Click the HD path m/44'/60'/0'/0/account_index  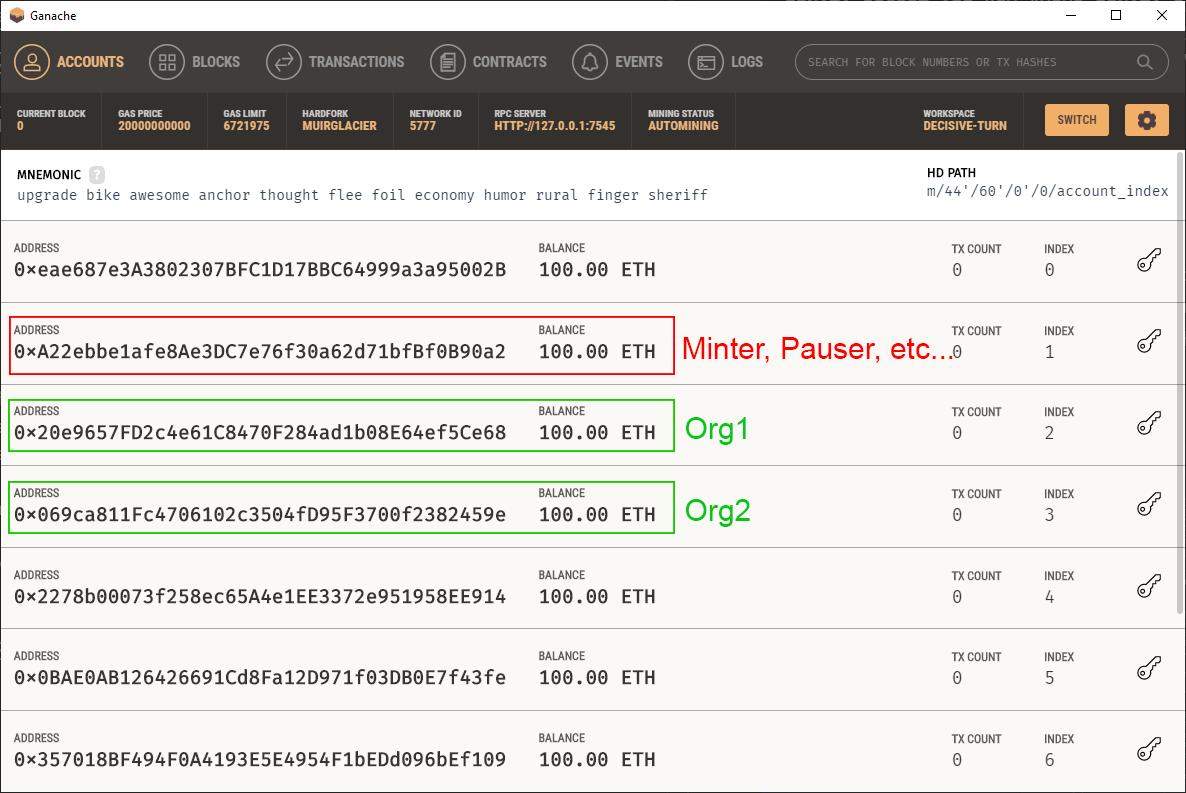[1048, 191]
